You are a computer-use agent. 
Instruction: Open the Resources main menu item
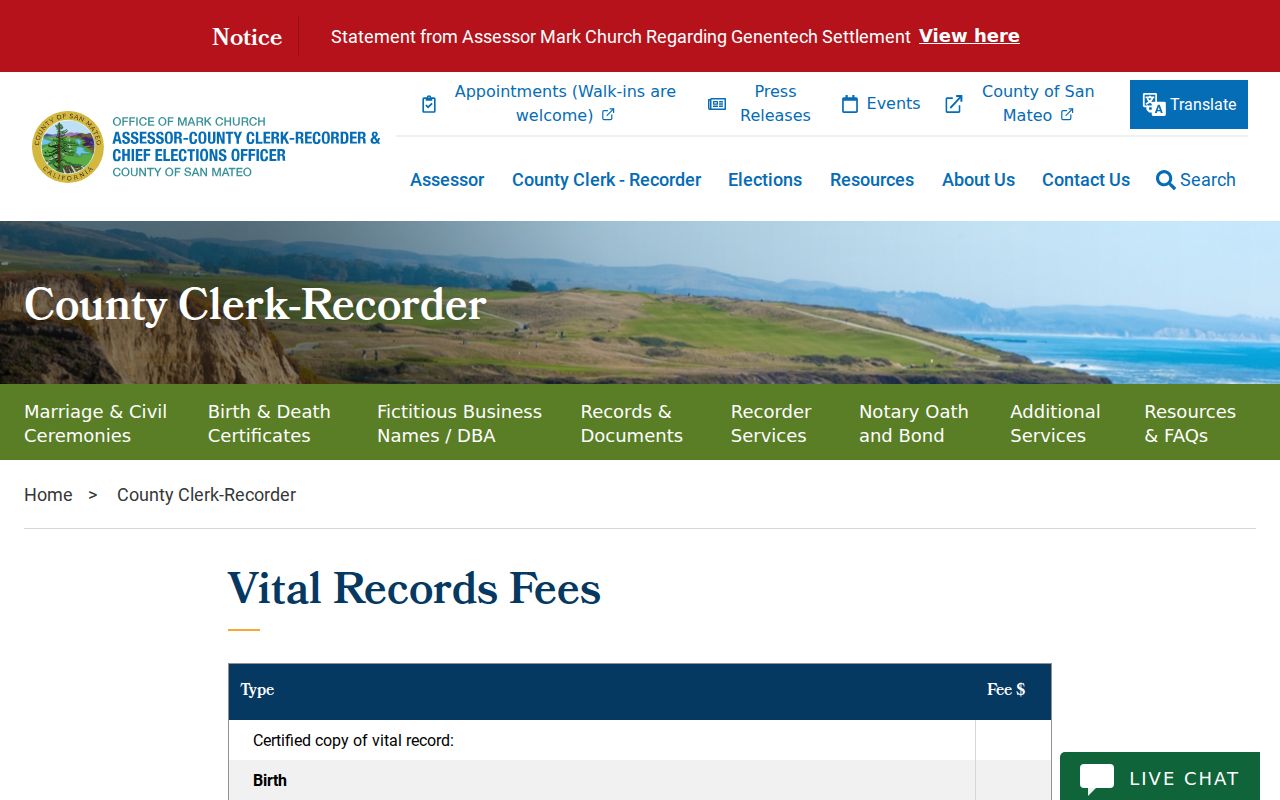(872, 180)
